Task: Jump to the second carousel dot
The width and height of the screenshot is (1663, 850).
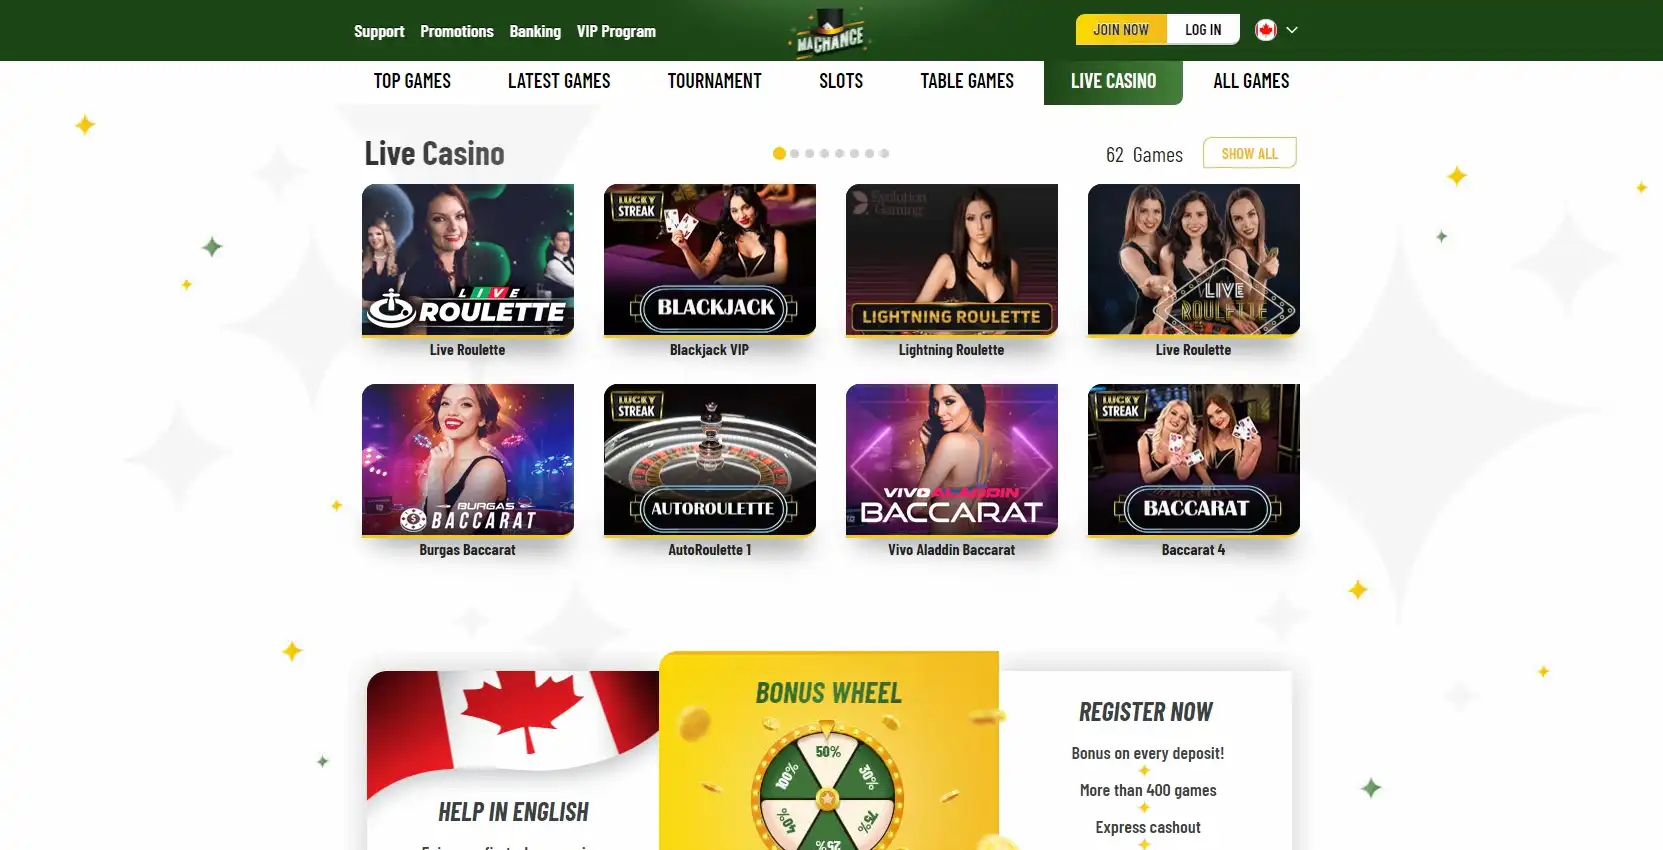Action: [795, 153]
